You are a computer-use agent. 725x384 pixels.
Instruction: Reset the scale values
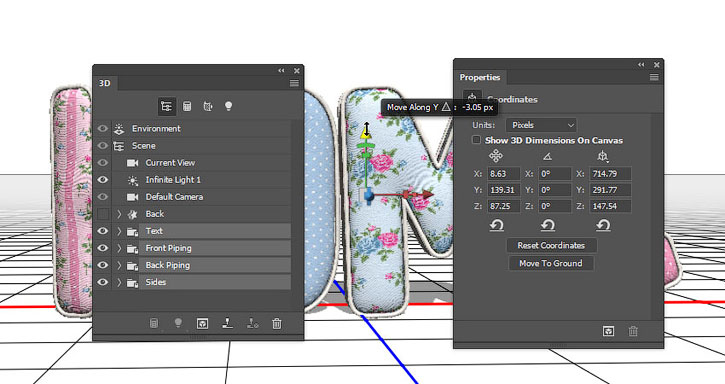point(603,225)
